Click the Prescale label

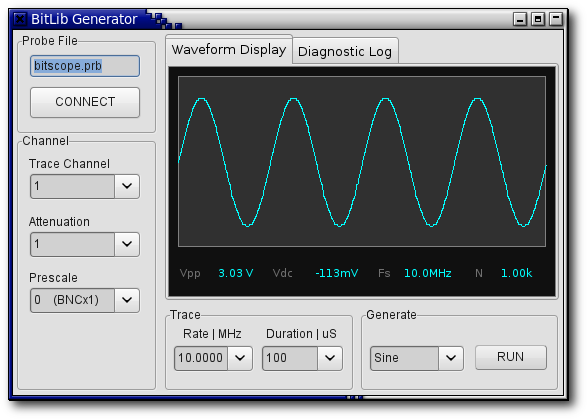click(53, 277)
